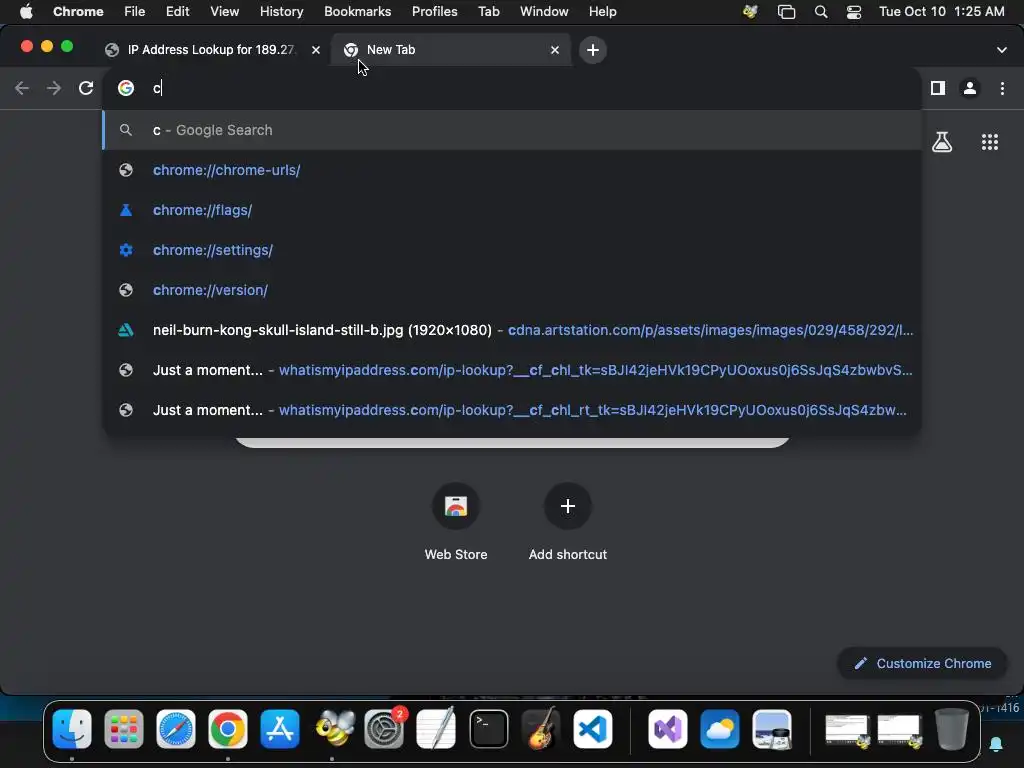
Task: Open the Profiles menu
Action: click(434, 12)
